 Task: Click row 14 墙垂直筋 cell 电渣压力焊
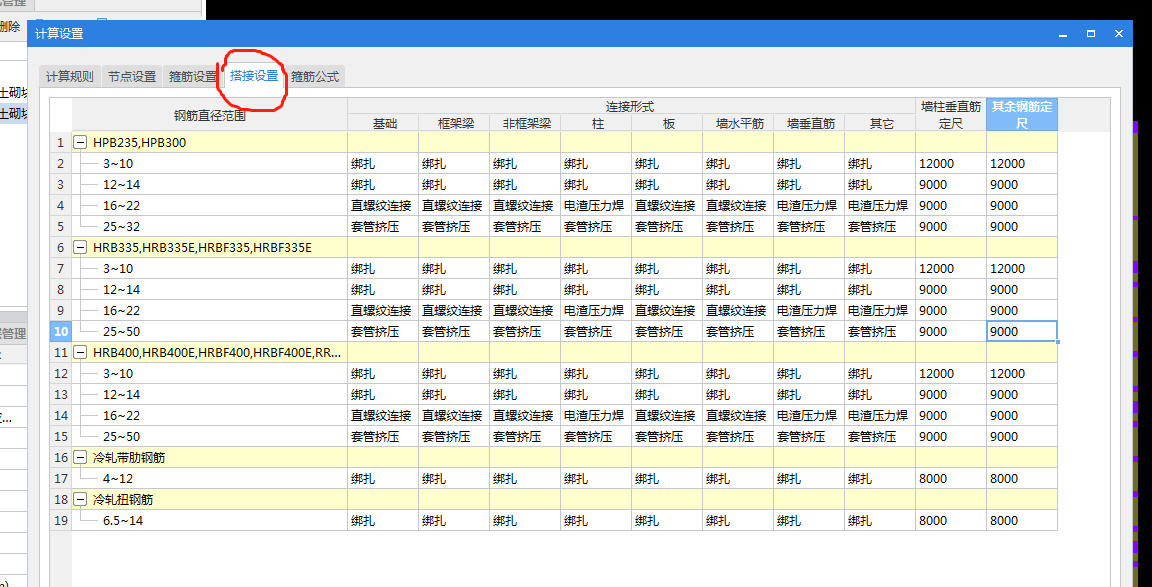coord(809,416)
